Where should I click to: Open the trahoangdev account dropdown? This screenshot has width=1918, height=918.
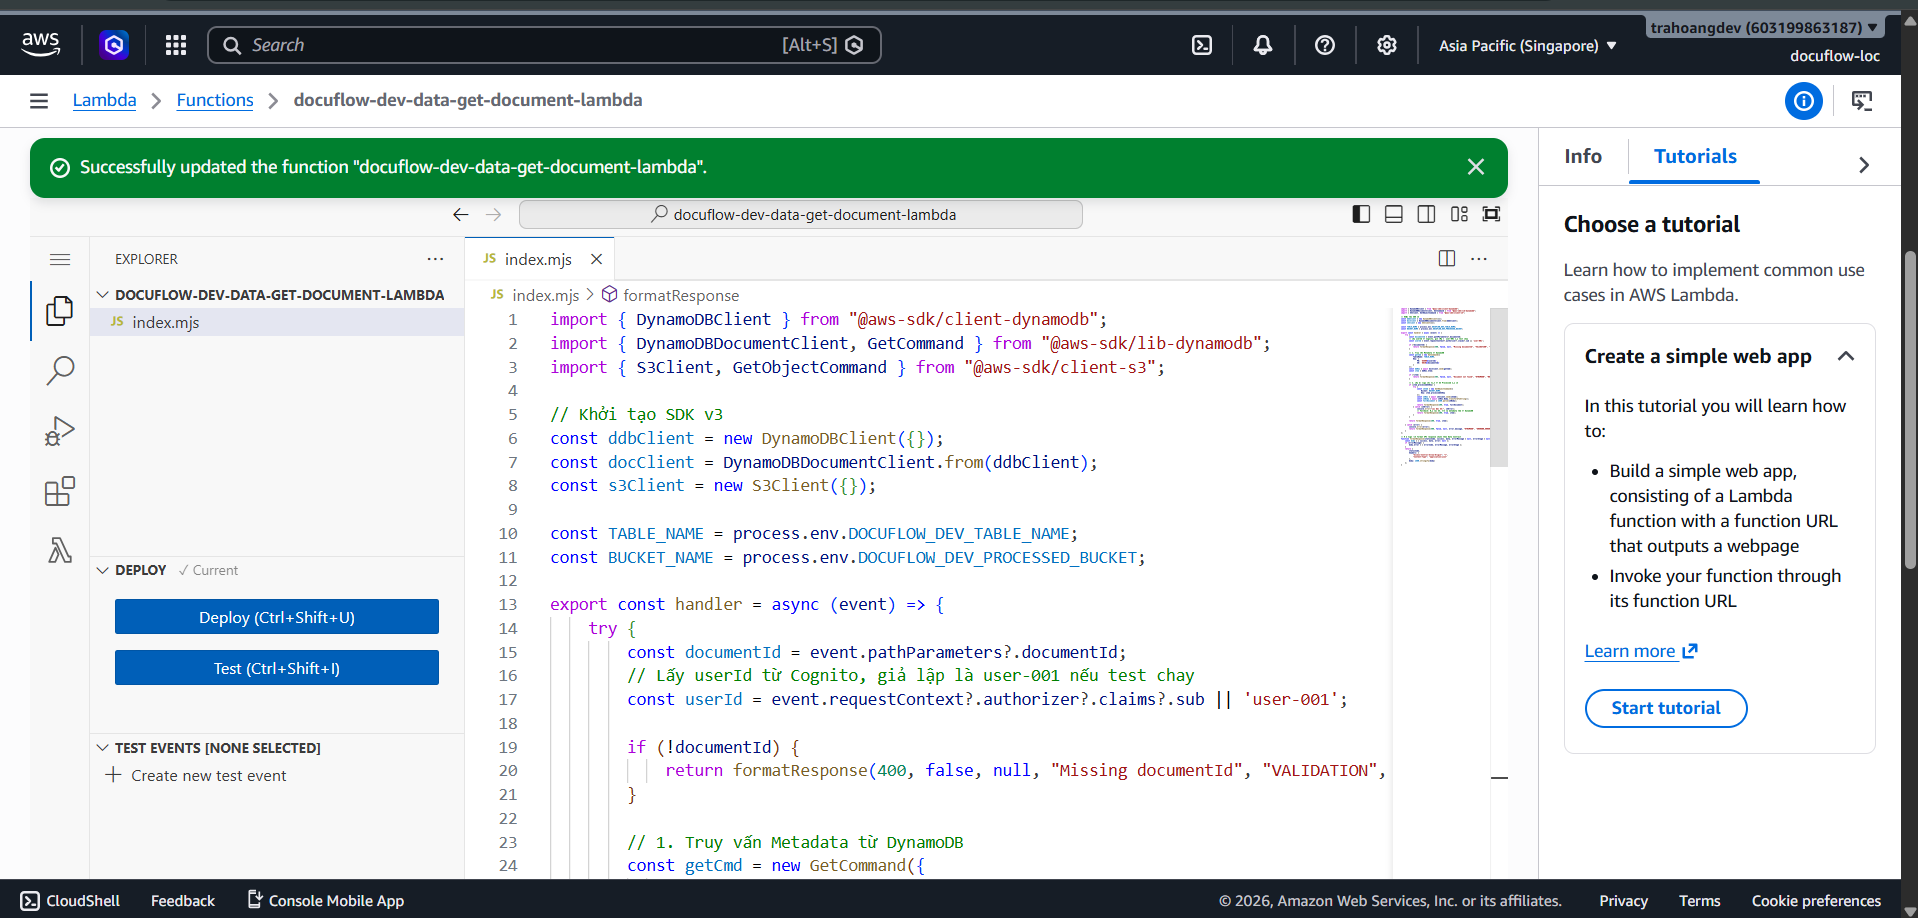pos(1764,28)
